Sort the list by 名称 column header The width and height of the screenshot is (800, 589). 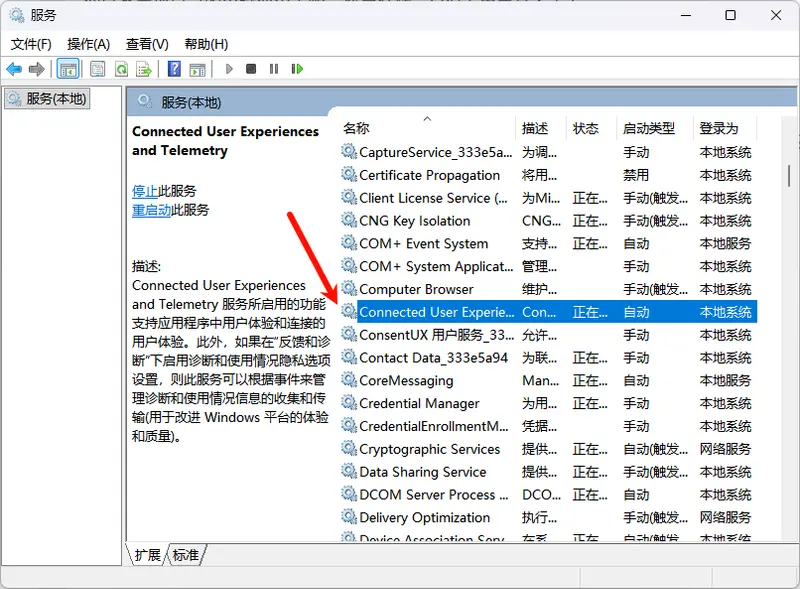tap(356, 128)
